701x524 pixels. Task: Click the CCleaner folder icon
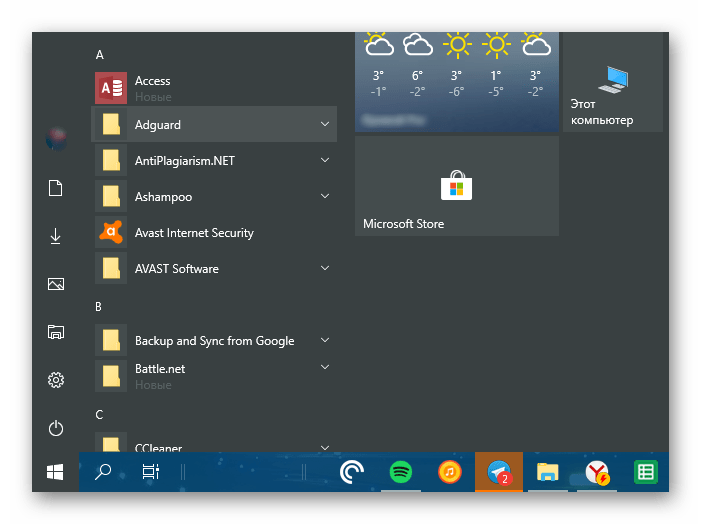tap(111, 442)
